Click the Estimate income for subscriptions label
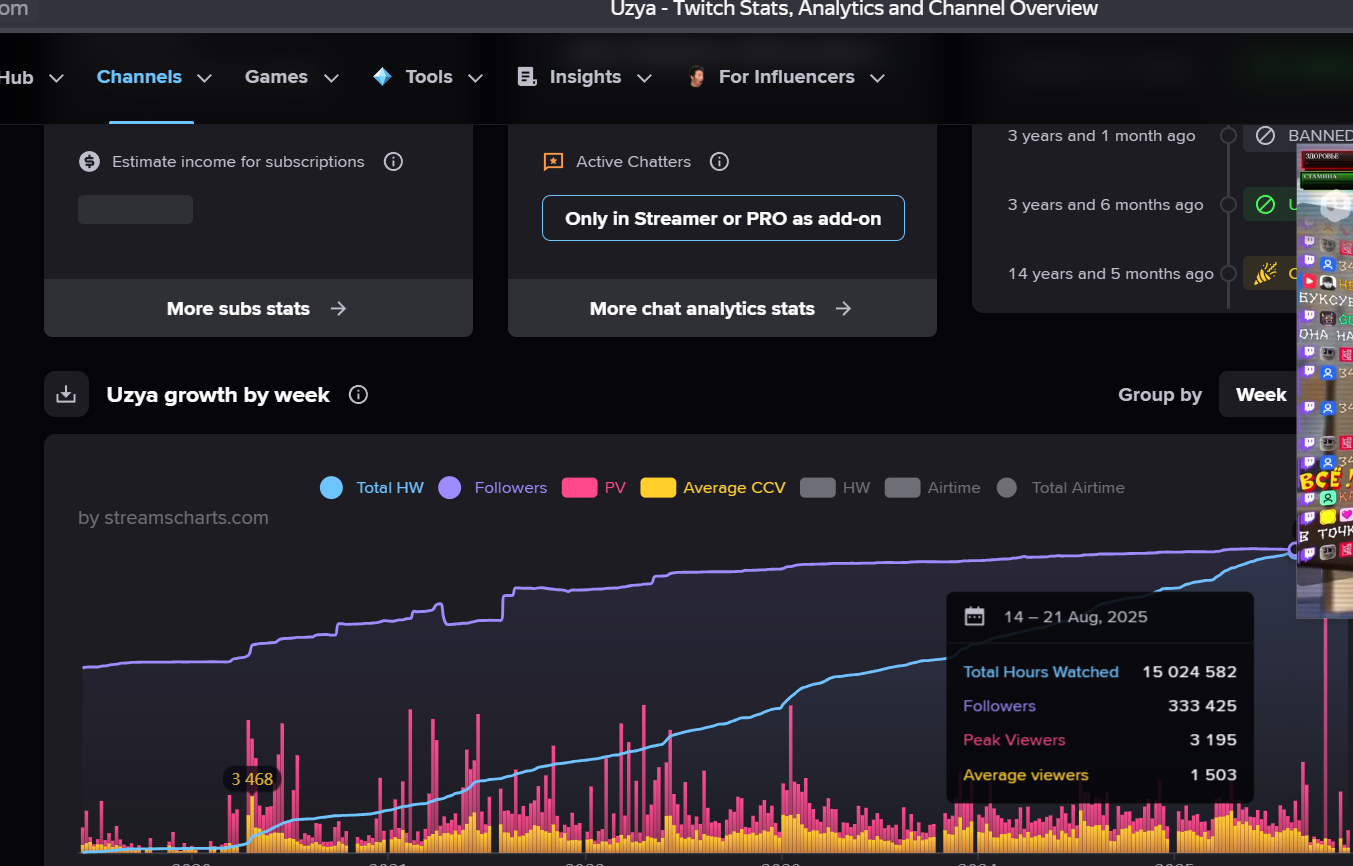Viewport: 1353px width, 866px height. (x=238, y=162)
